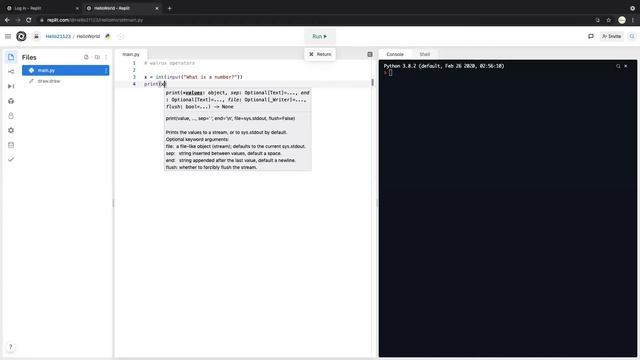Open the Version control sidebar icon
640x360 pixels.
click(x=11, y=72)
